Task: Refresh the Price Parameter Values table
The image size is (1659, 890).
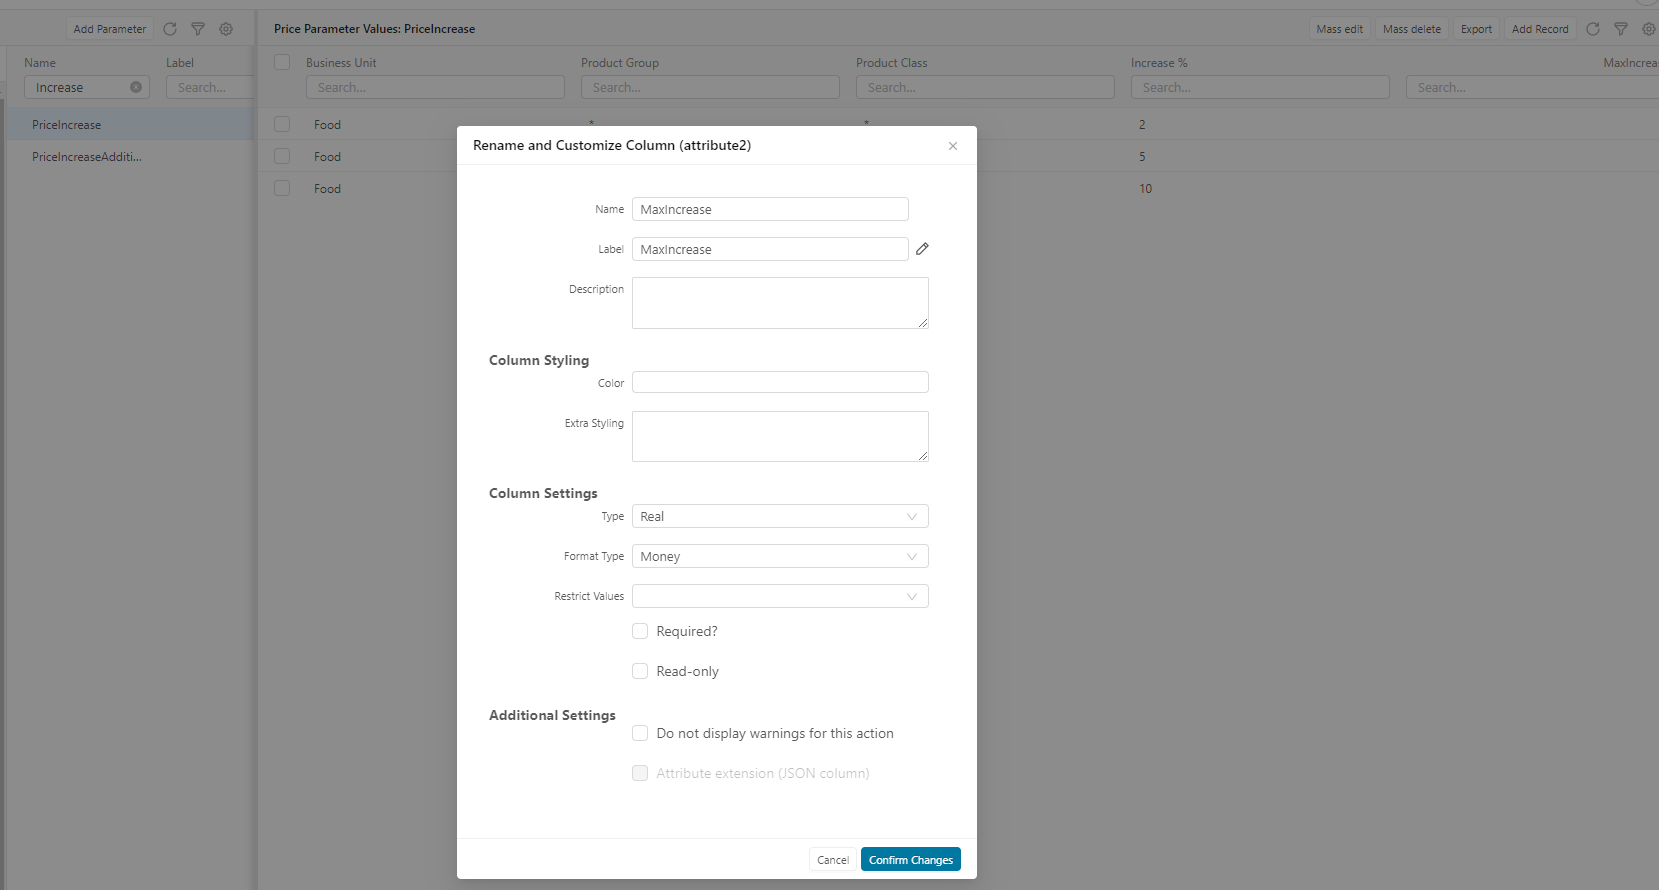Action: point(1593,29)
